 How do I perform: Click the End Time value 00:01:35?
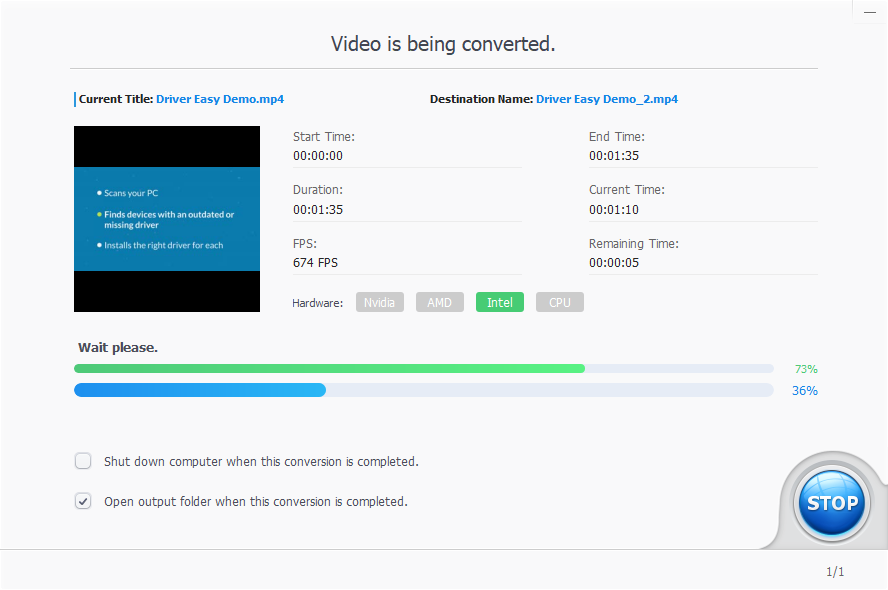613,156
